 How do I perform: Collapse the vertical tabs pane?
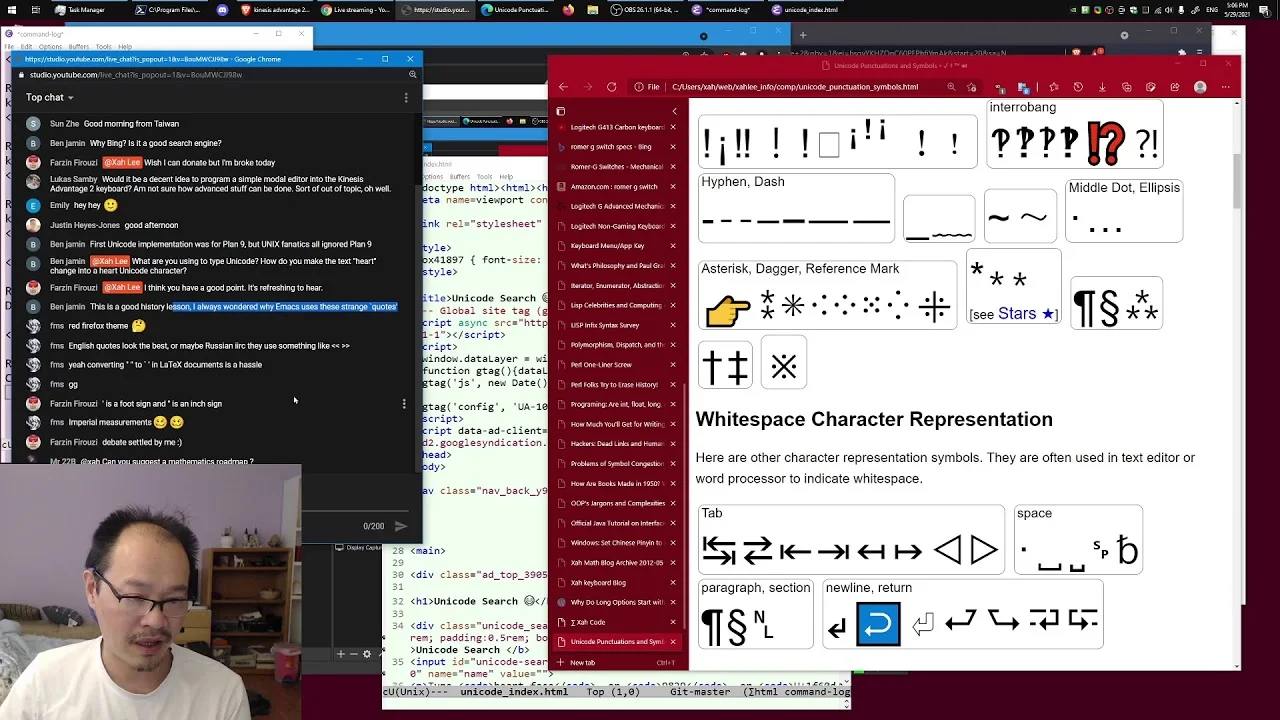click(x=674, y=111)
